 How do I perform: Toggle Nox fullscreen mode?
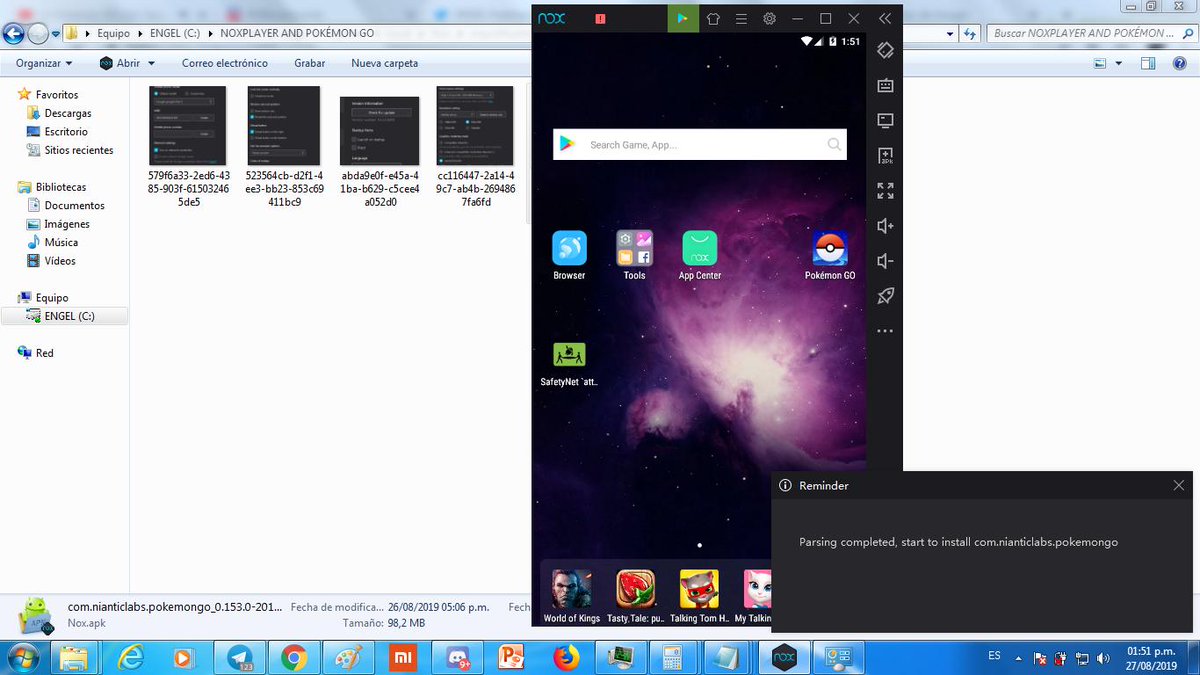pyautogui.click(x=885, y=190)
